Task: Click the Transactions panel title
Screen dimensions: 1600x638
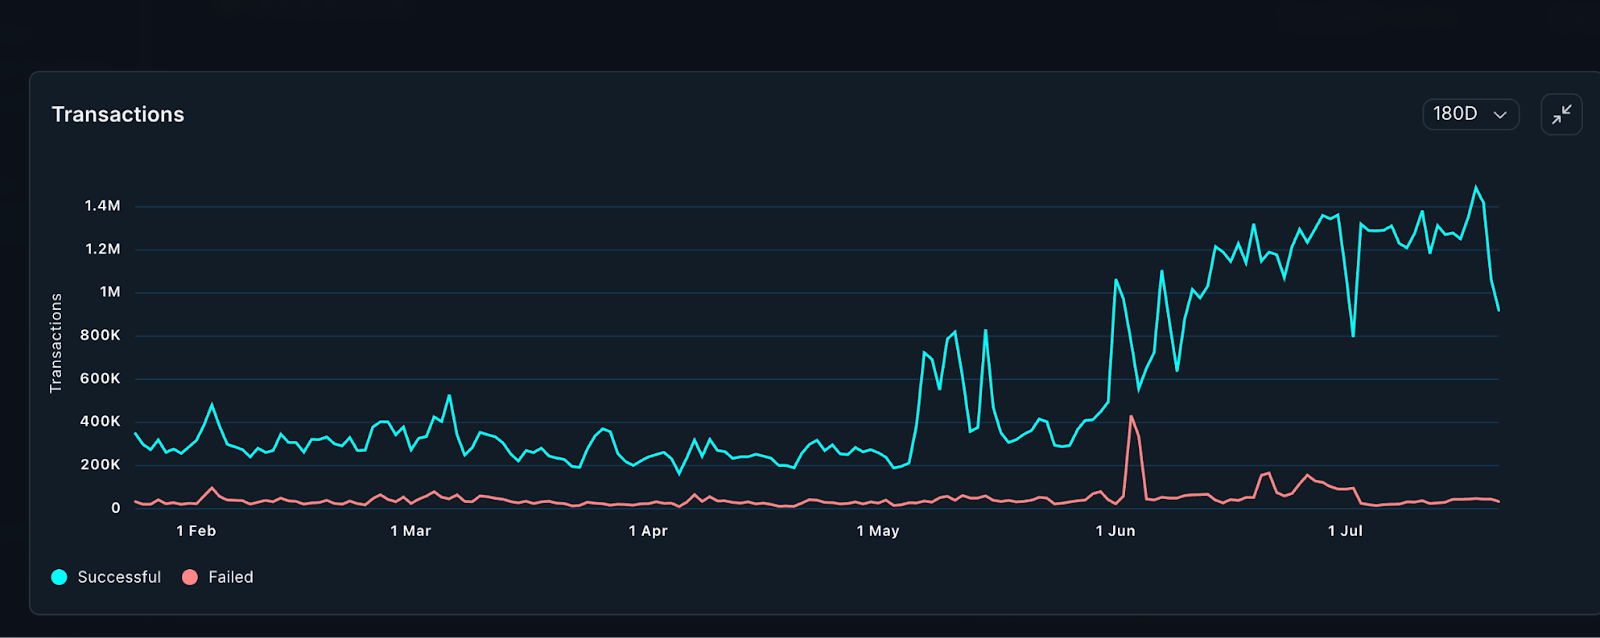Action: click(118, 114)
